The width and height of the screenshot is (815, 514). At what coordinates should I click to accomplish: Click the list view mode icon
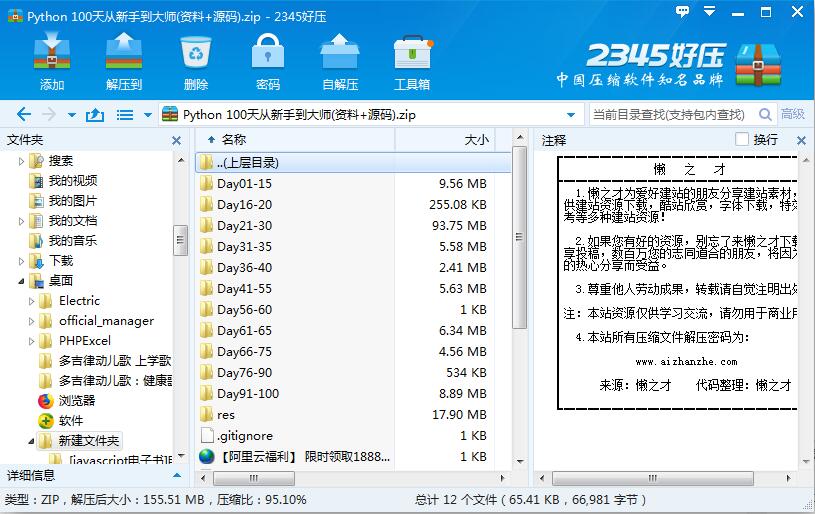click(x=125, y=114)
